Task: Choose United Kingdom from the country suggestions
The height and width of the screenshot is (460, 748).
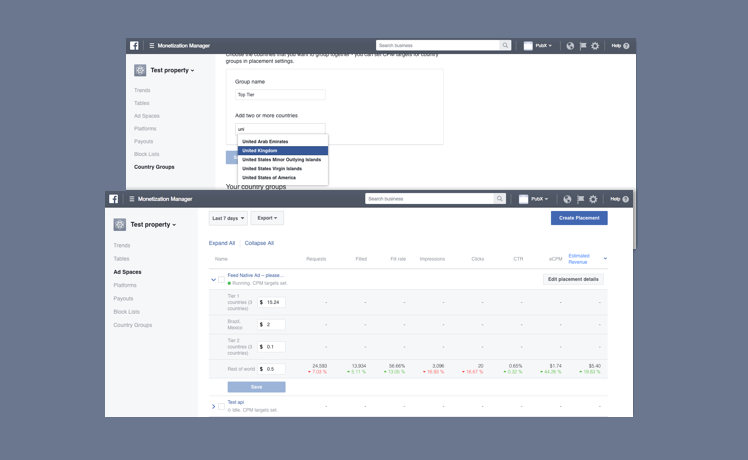Action: (283, 151)
